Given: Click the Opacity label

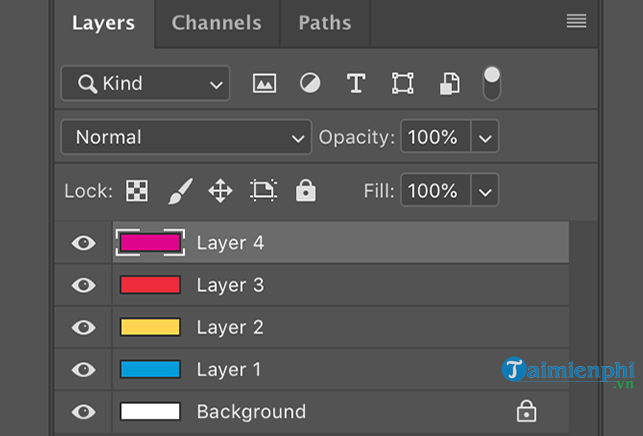Looking at the screenshot, I should [356, 137].
